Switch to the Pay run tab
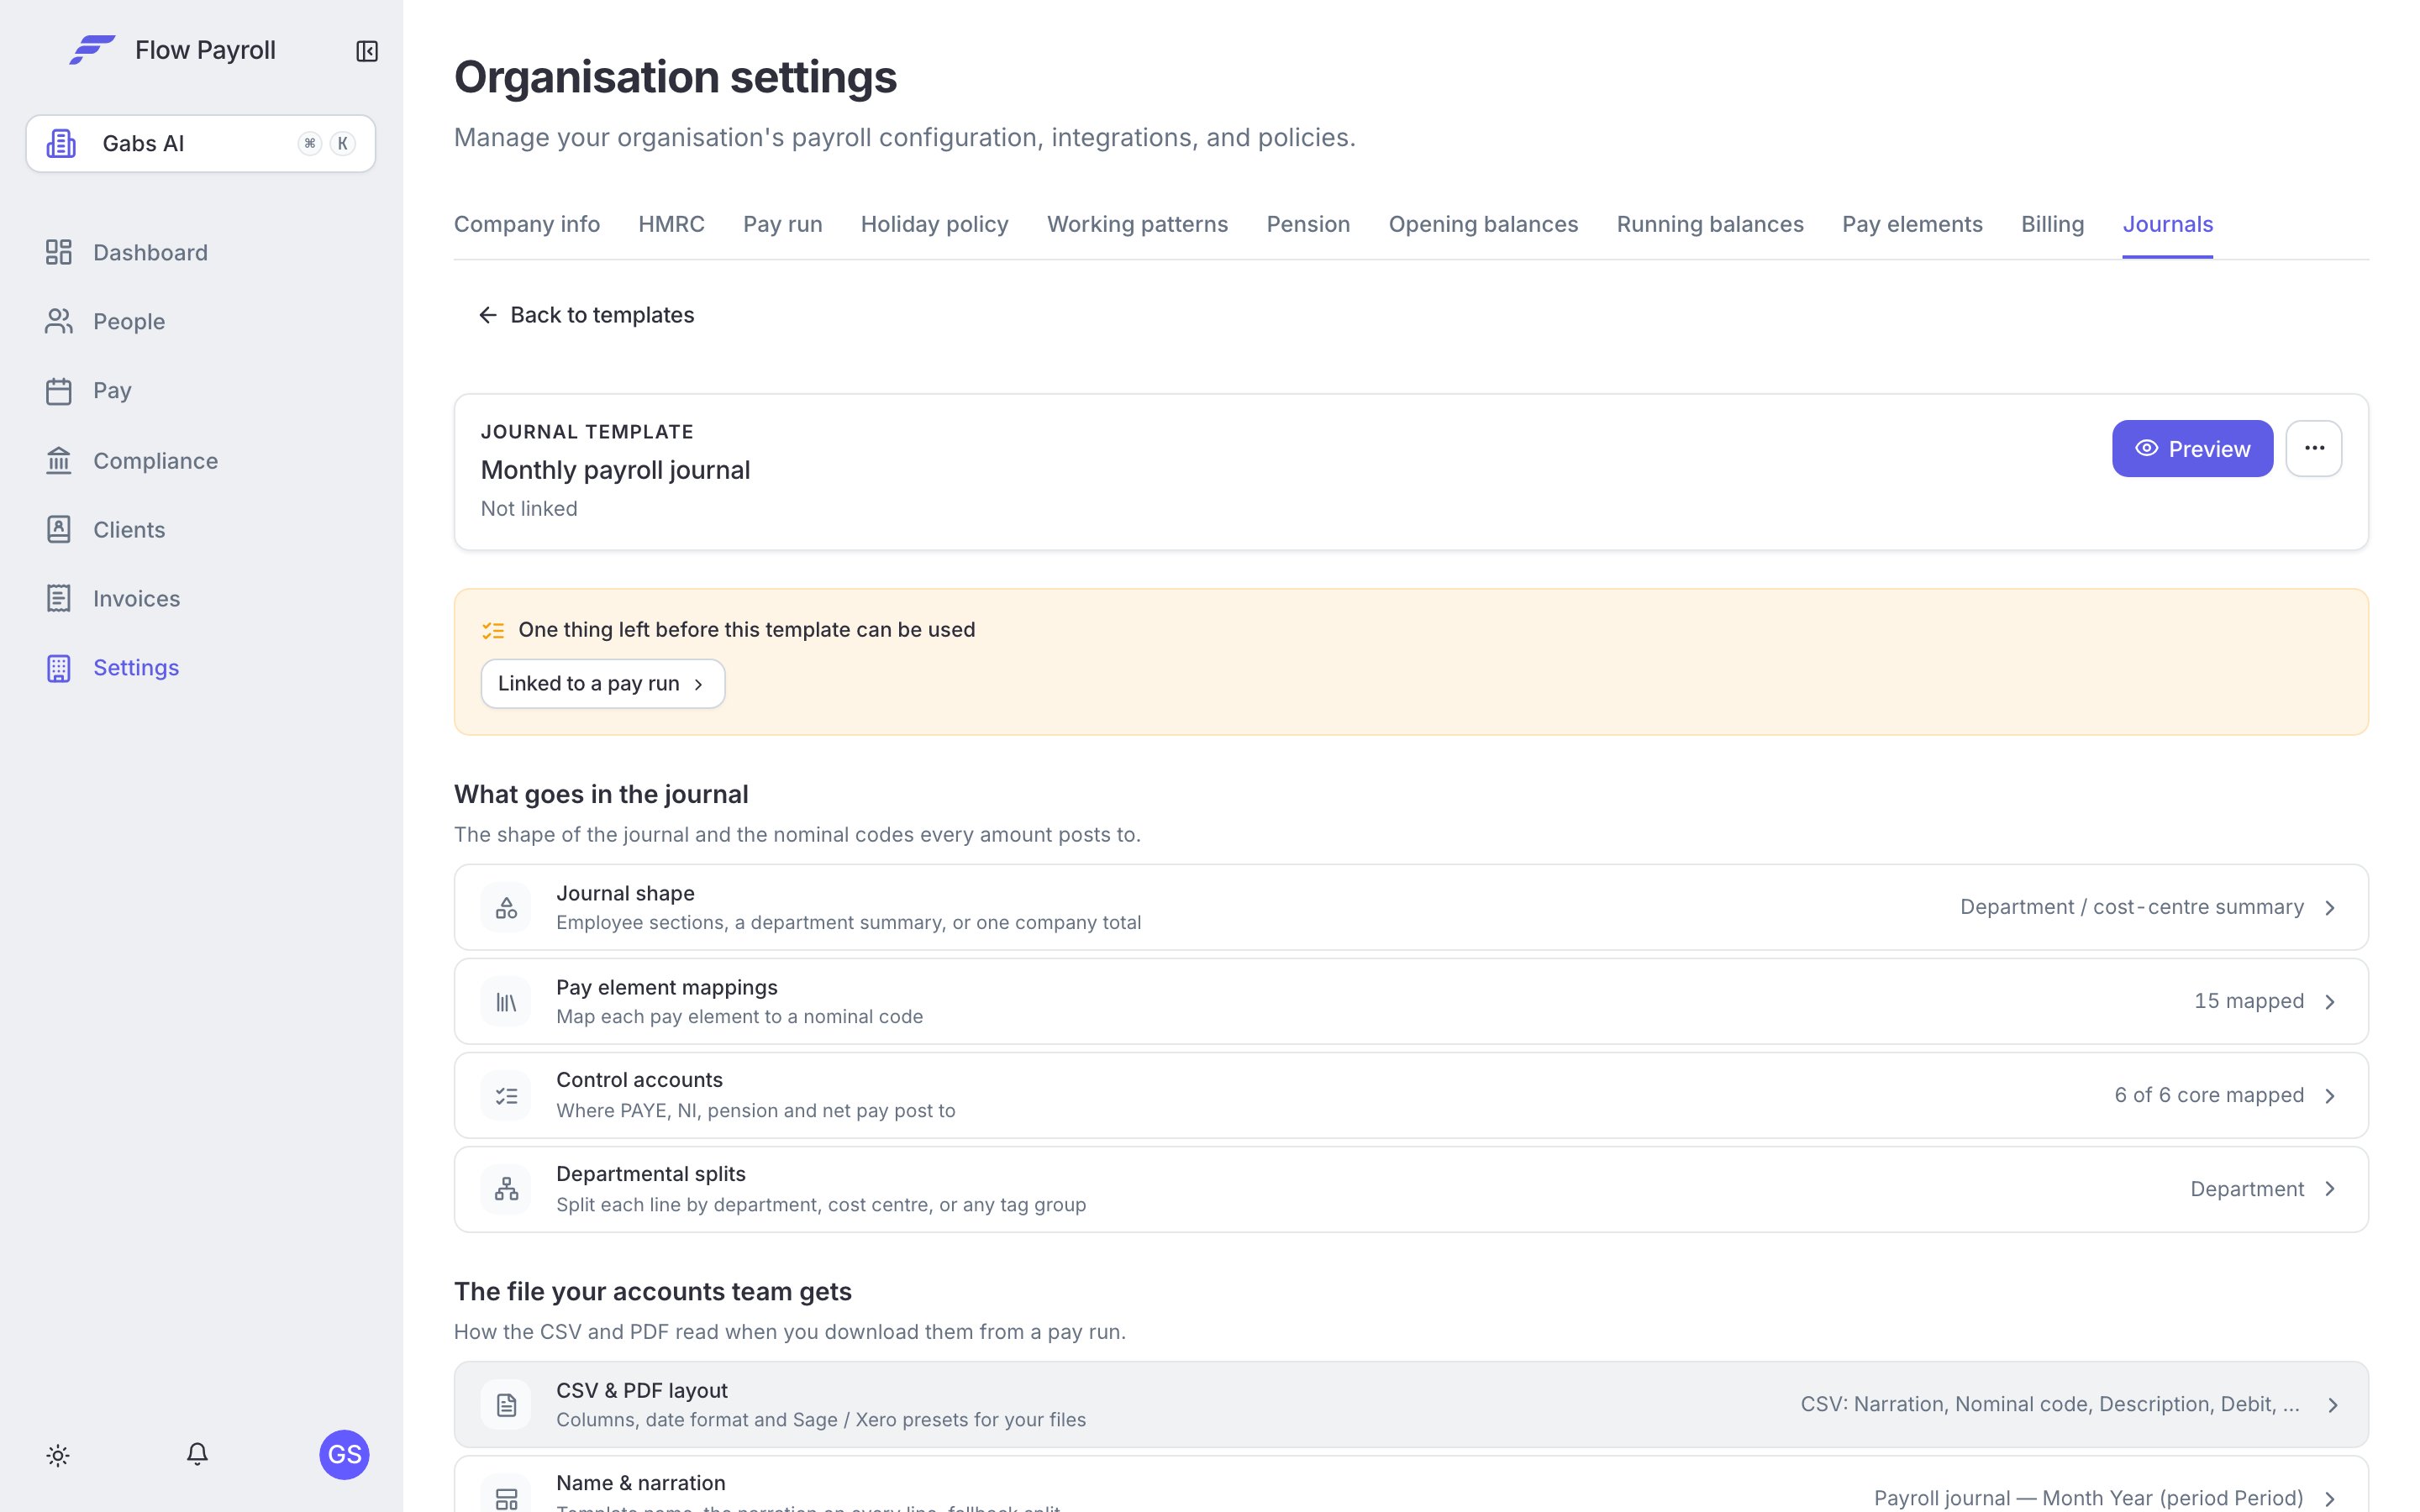The width and height of the screenshot is (2420, 1512). click(x=782, y=224)
